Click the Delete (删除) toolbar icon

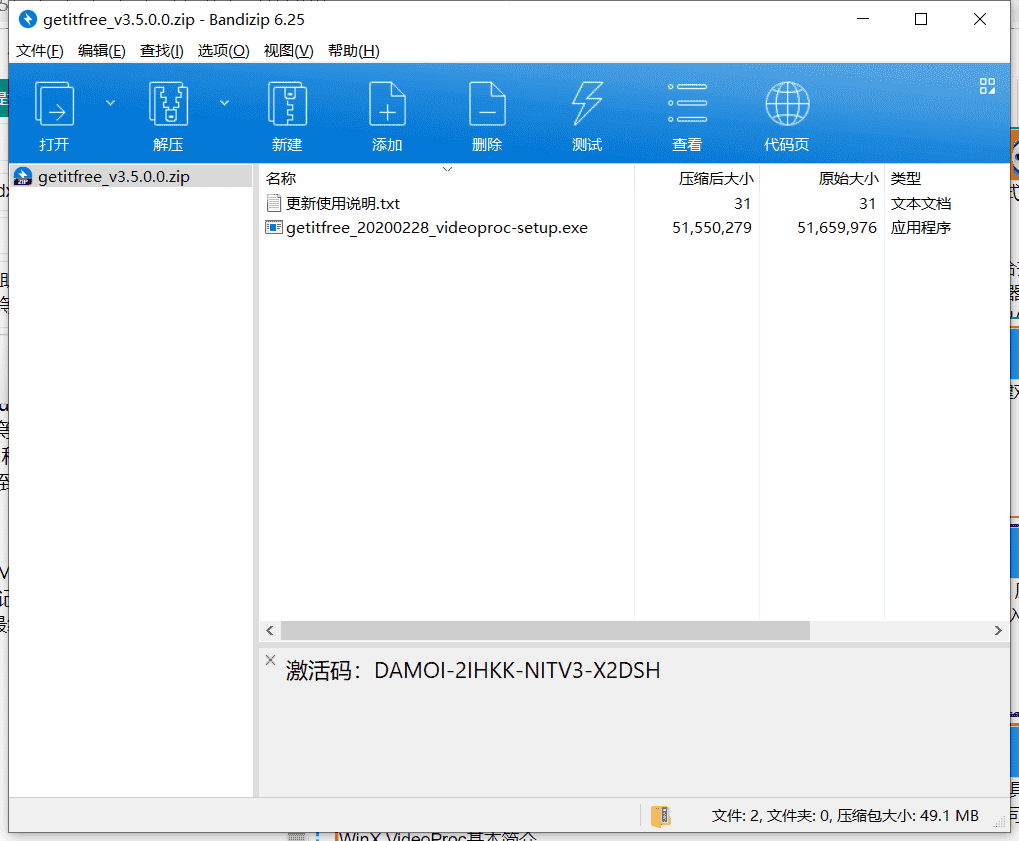(x=487, y=103)
